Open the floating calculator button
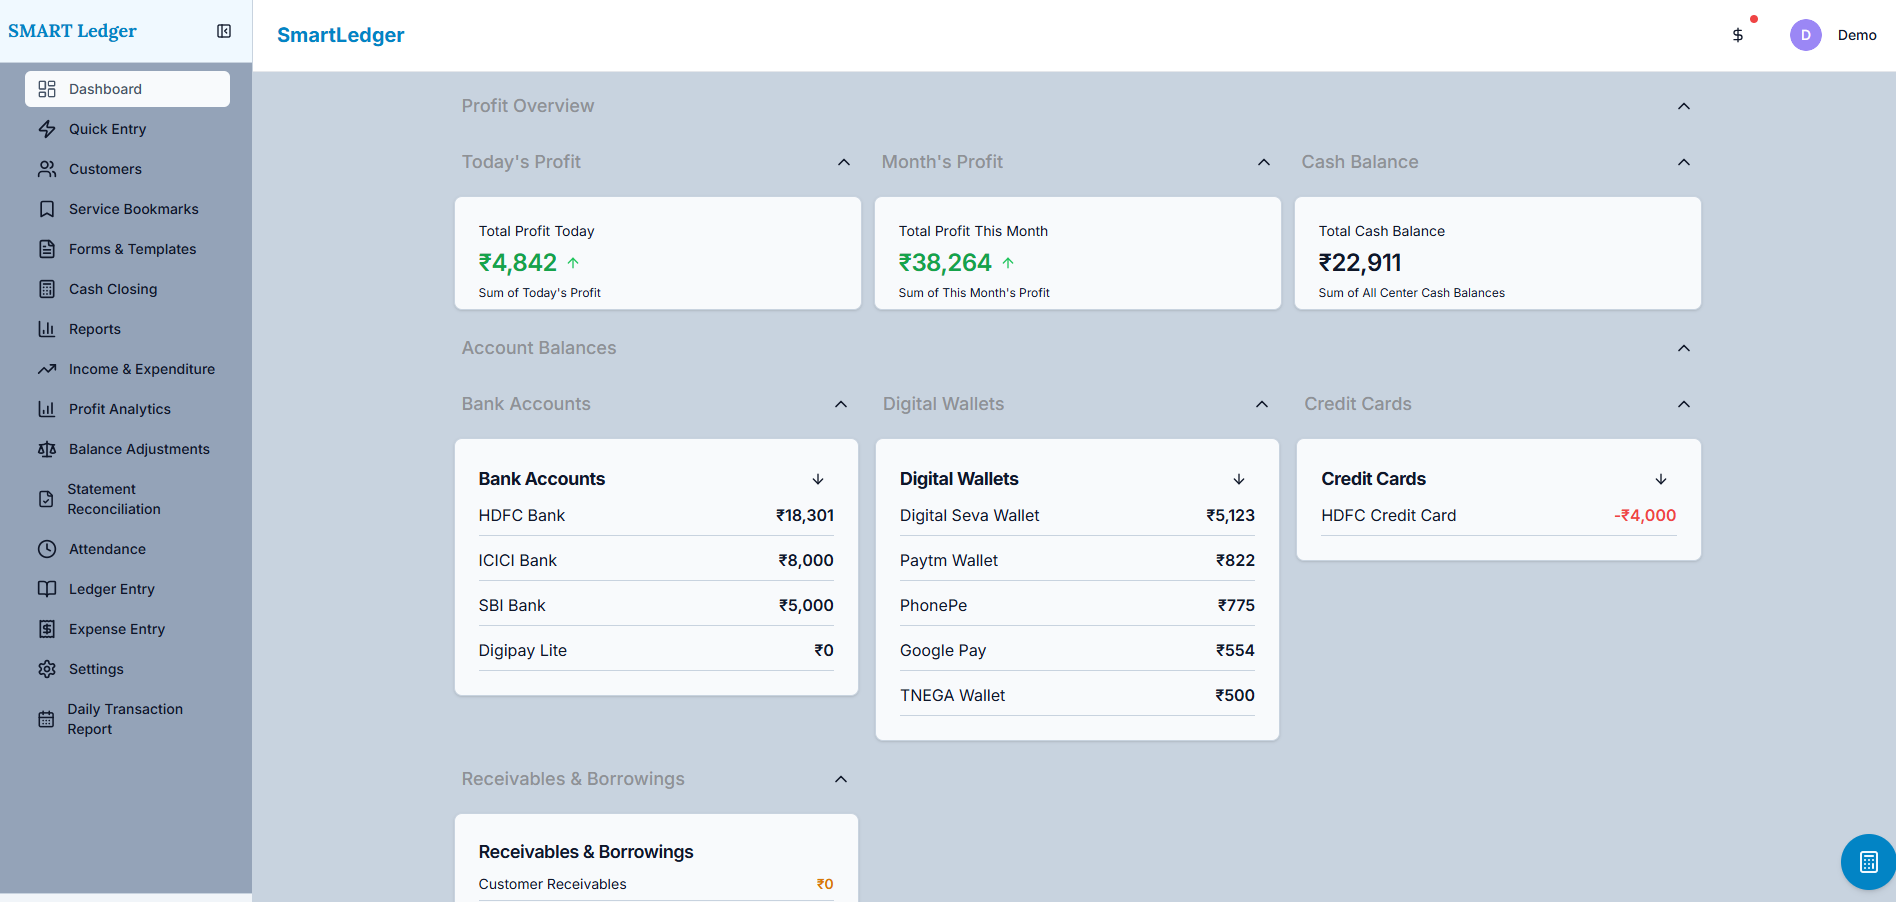 tap(1868, 861)
